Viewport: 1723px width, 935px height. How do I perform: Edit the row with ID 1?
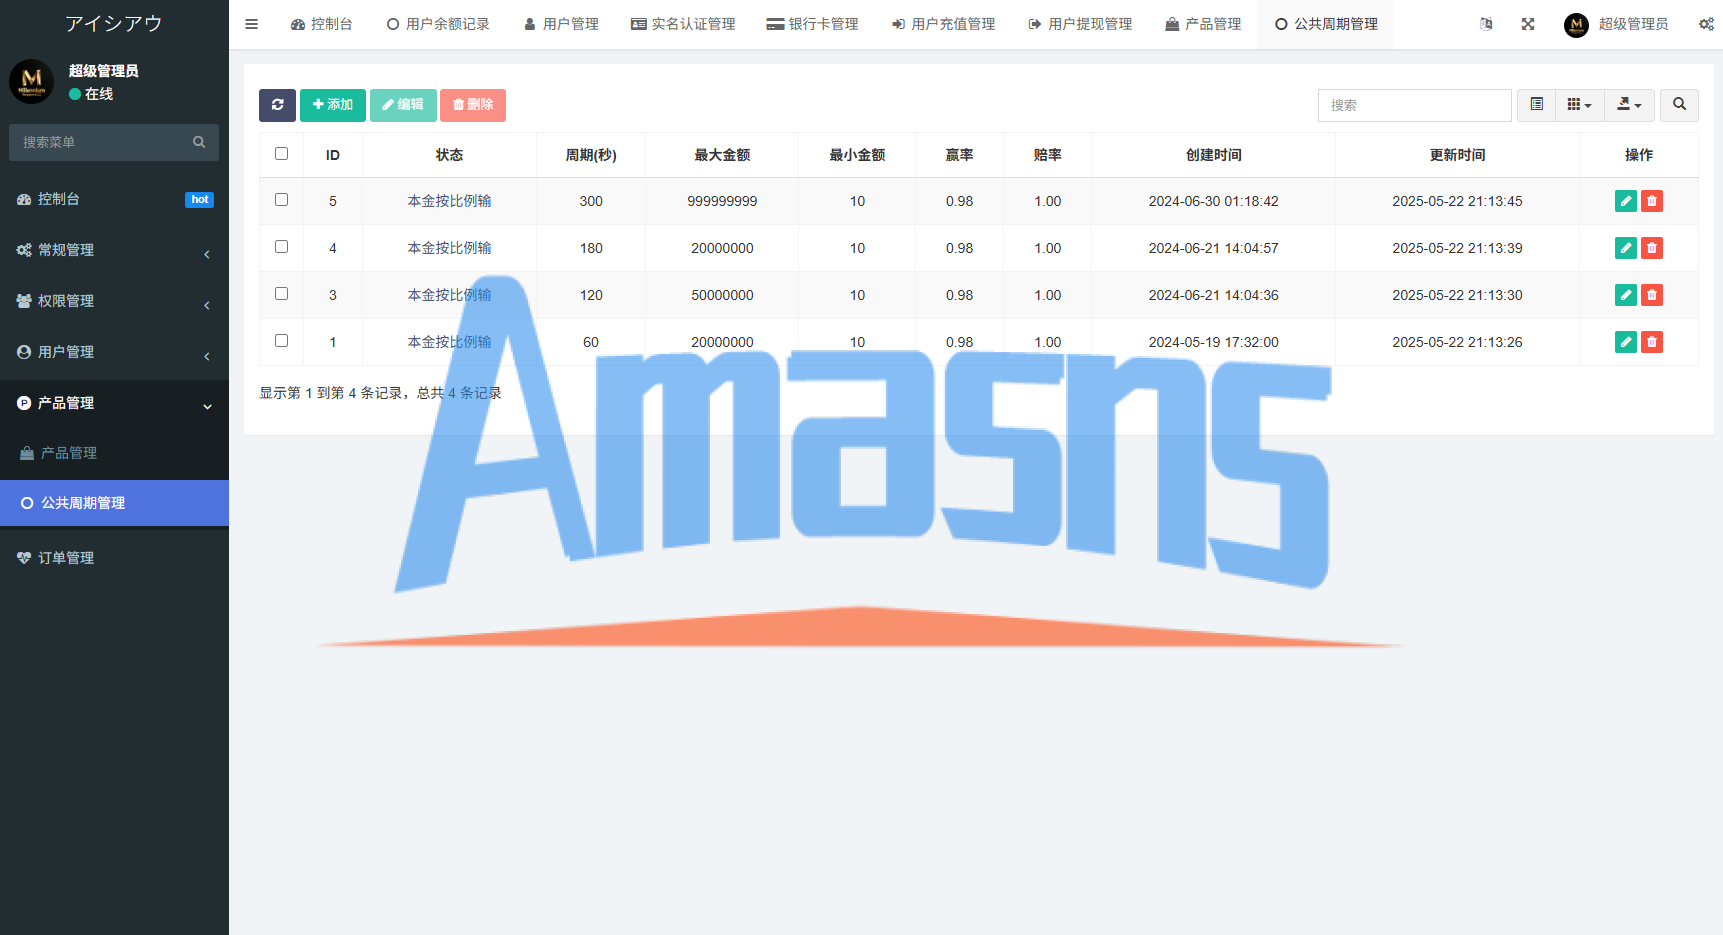point(1626,342)
